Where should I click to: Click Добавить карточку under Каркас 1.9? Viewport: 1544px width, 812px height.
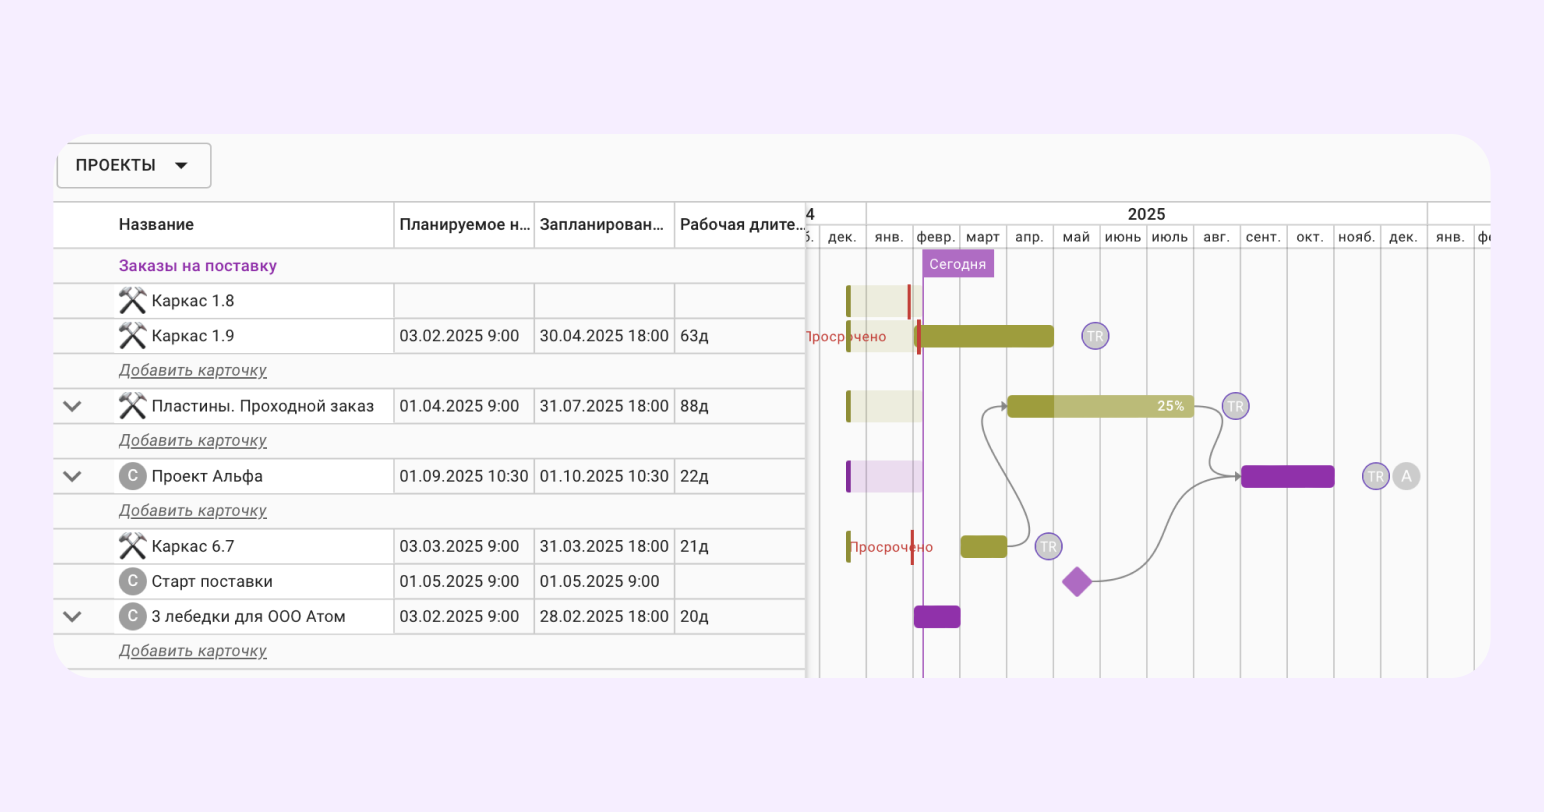click(193, 371)
